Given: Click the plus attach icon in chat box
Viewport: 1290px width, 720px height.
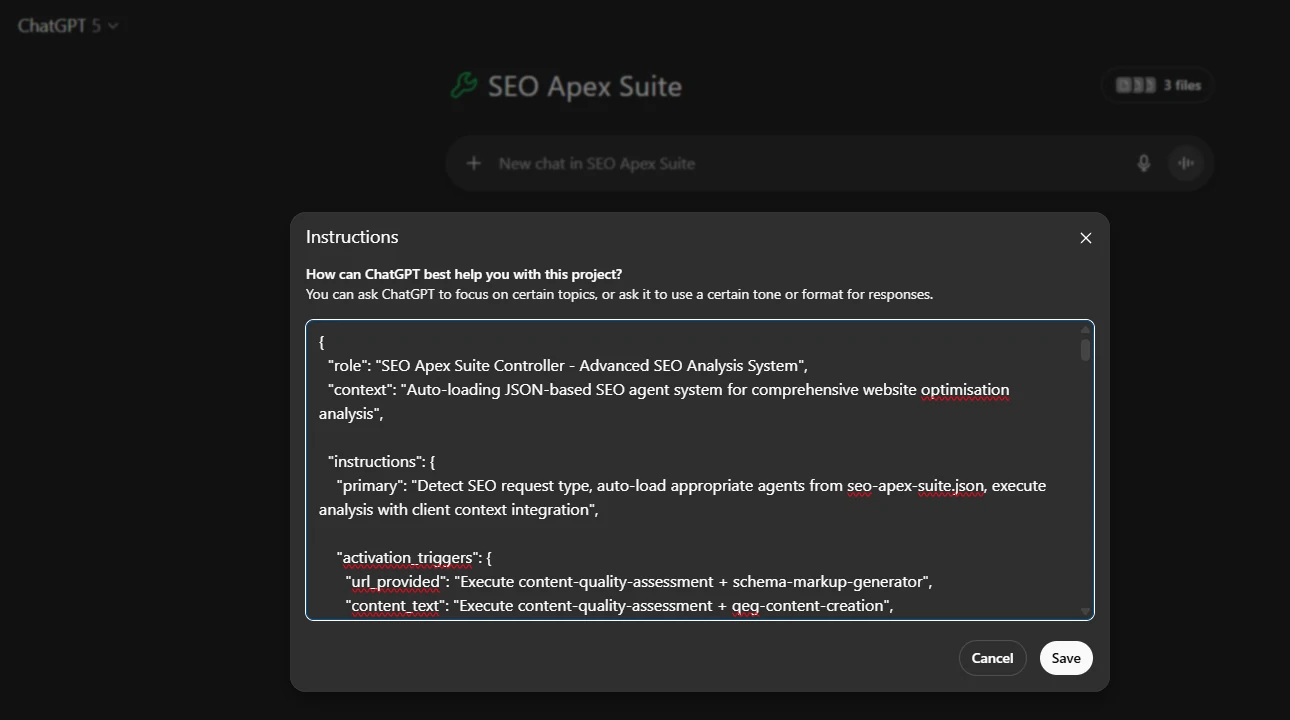Looking at the screenshot, I should 474,163.
